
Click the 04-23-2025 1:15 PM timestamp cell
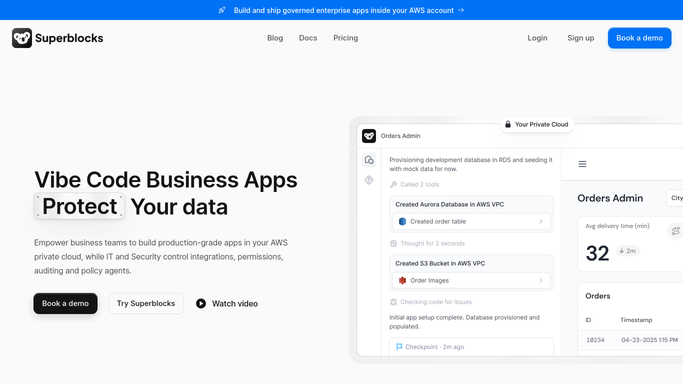point(649,340)
